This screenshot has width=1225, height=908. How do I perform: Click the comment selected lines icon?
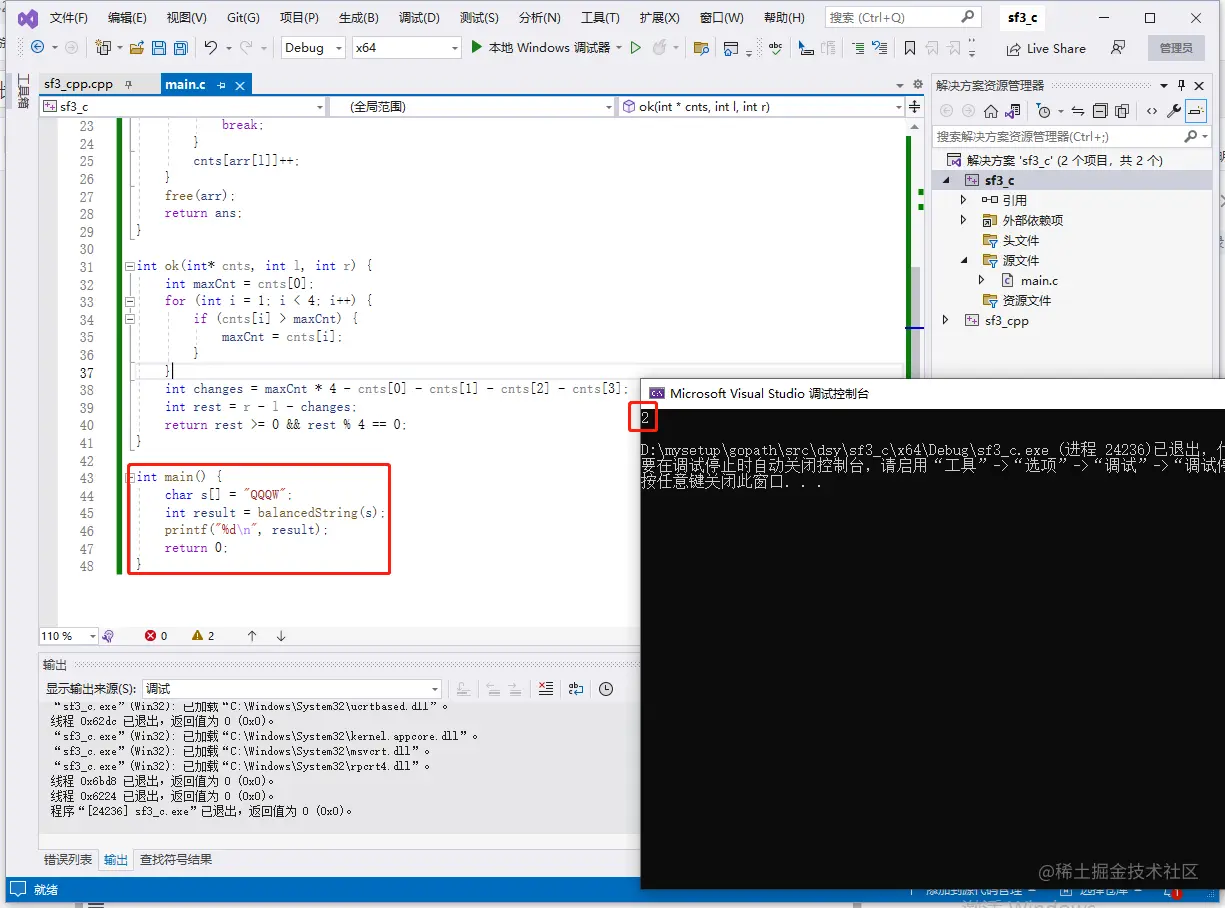[858, 47]
